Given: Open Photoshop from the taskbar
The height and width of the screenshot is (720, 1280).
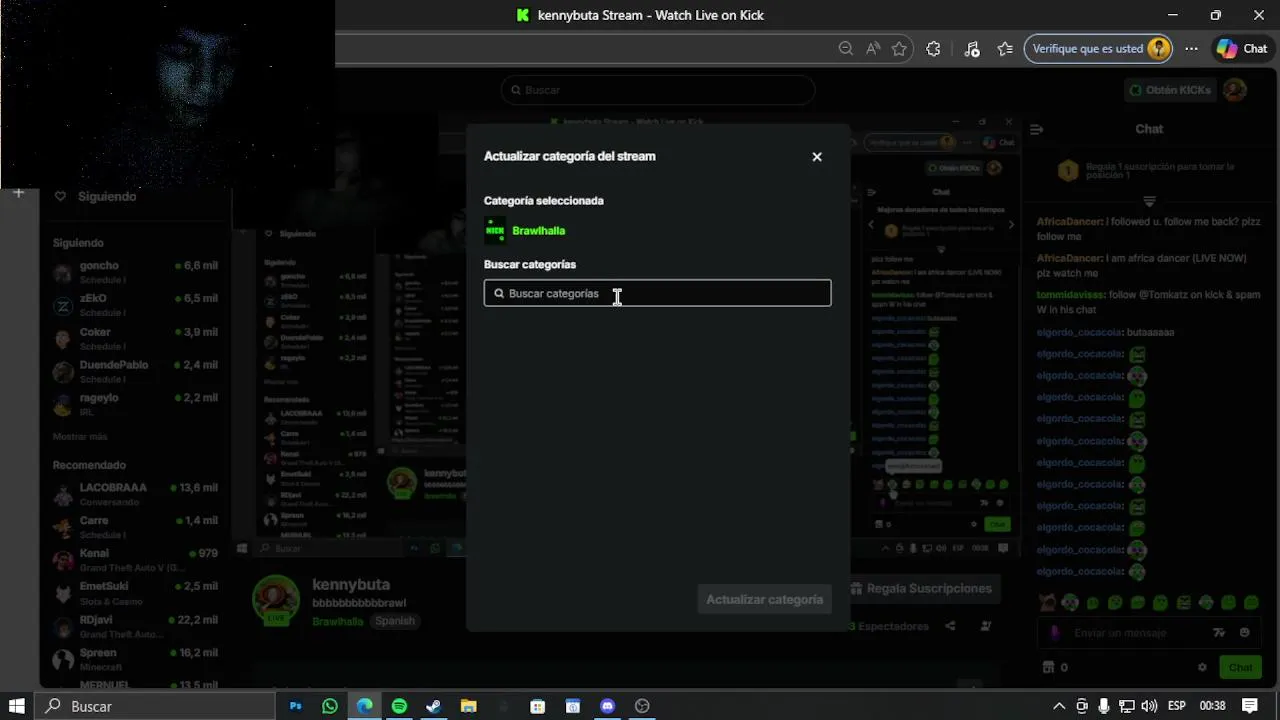Looking at the screenshot, I should (x=296, y=706).
